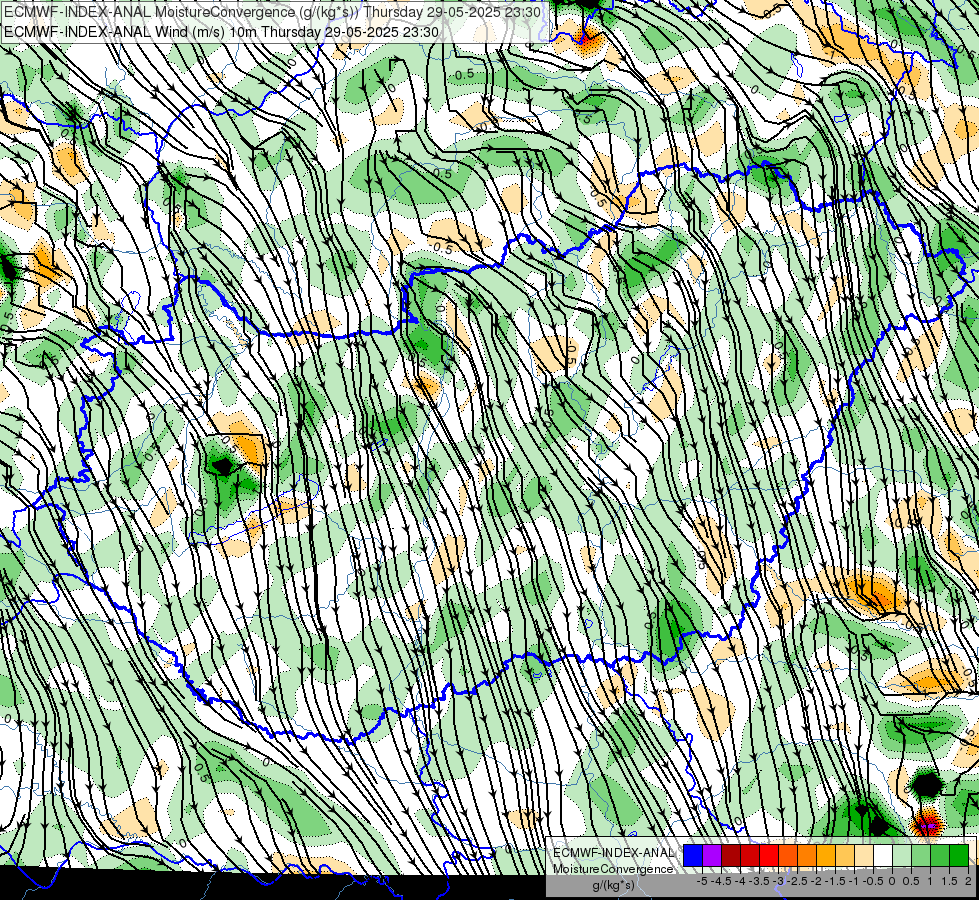Click the -1.5 tick label in legend

[835, 881]
